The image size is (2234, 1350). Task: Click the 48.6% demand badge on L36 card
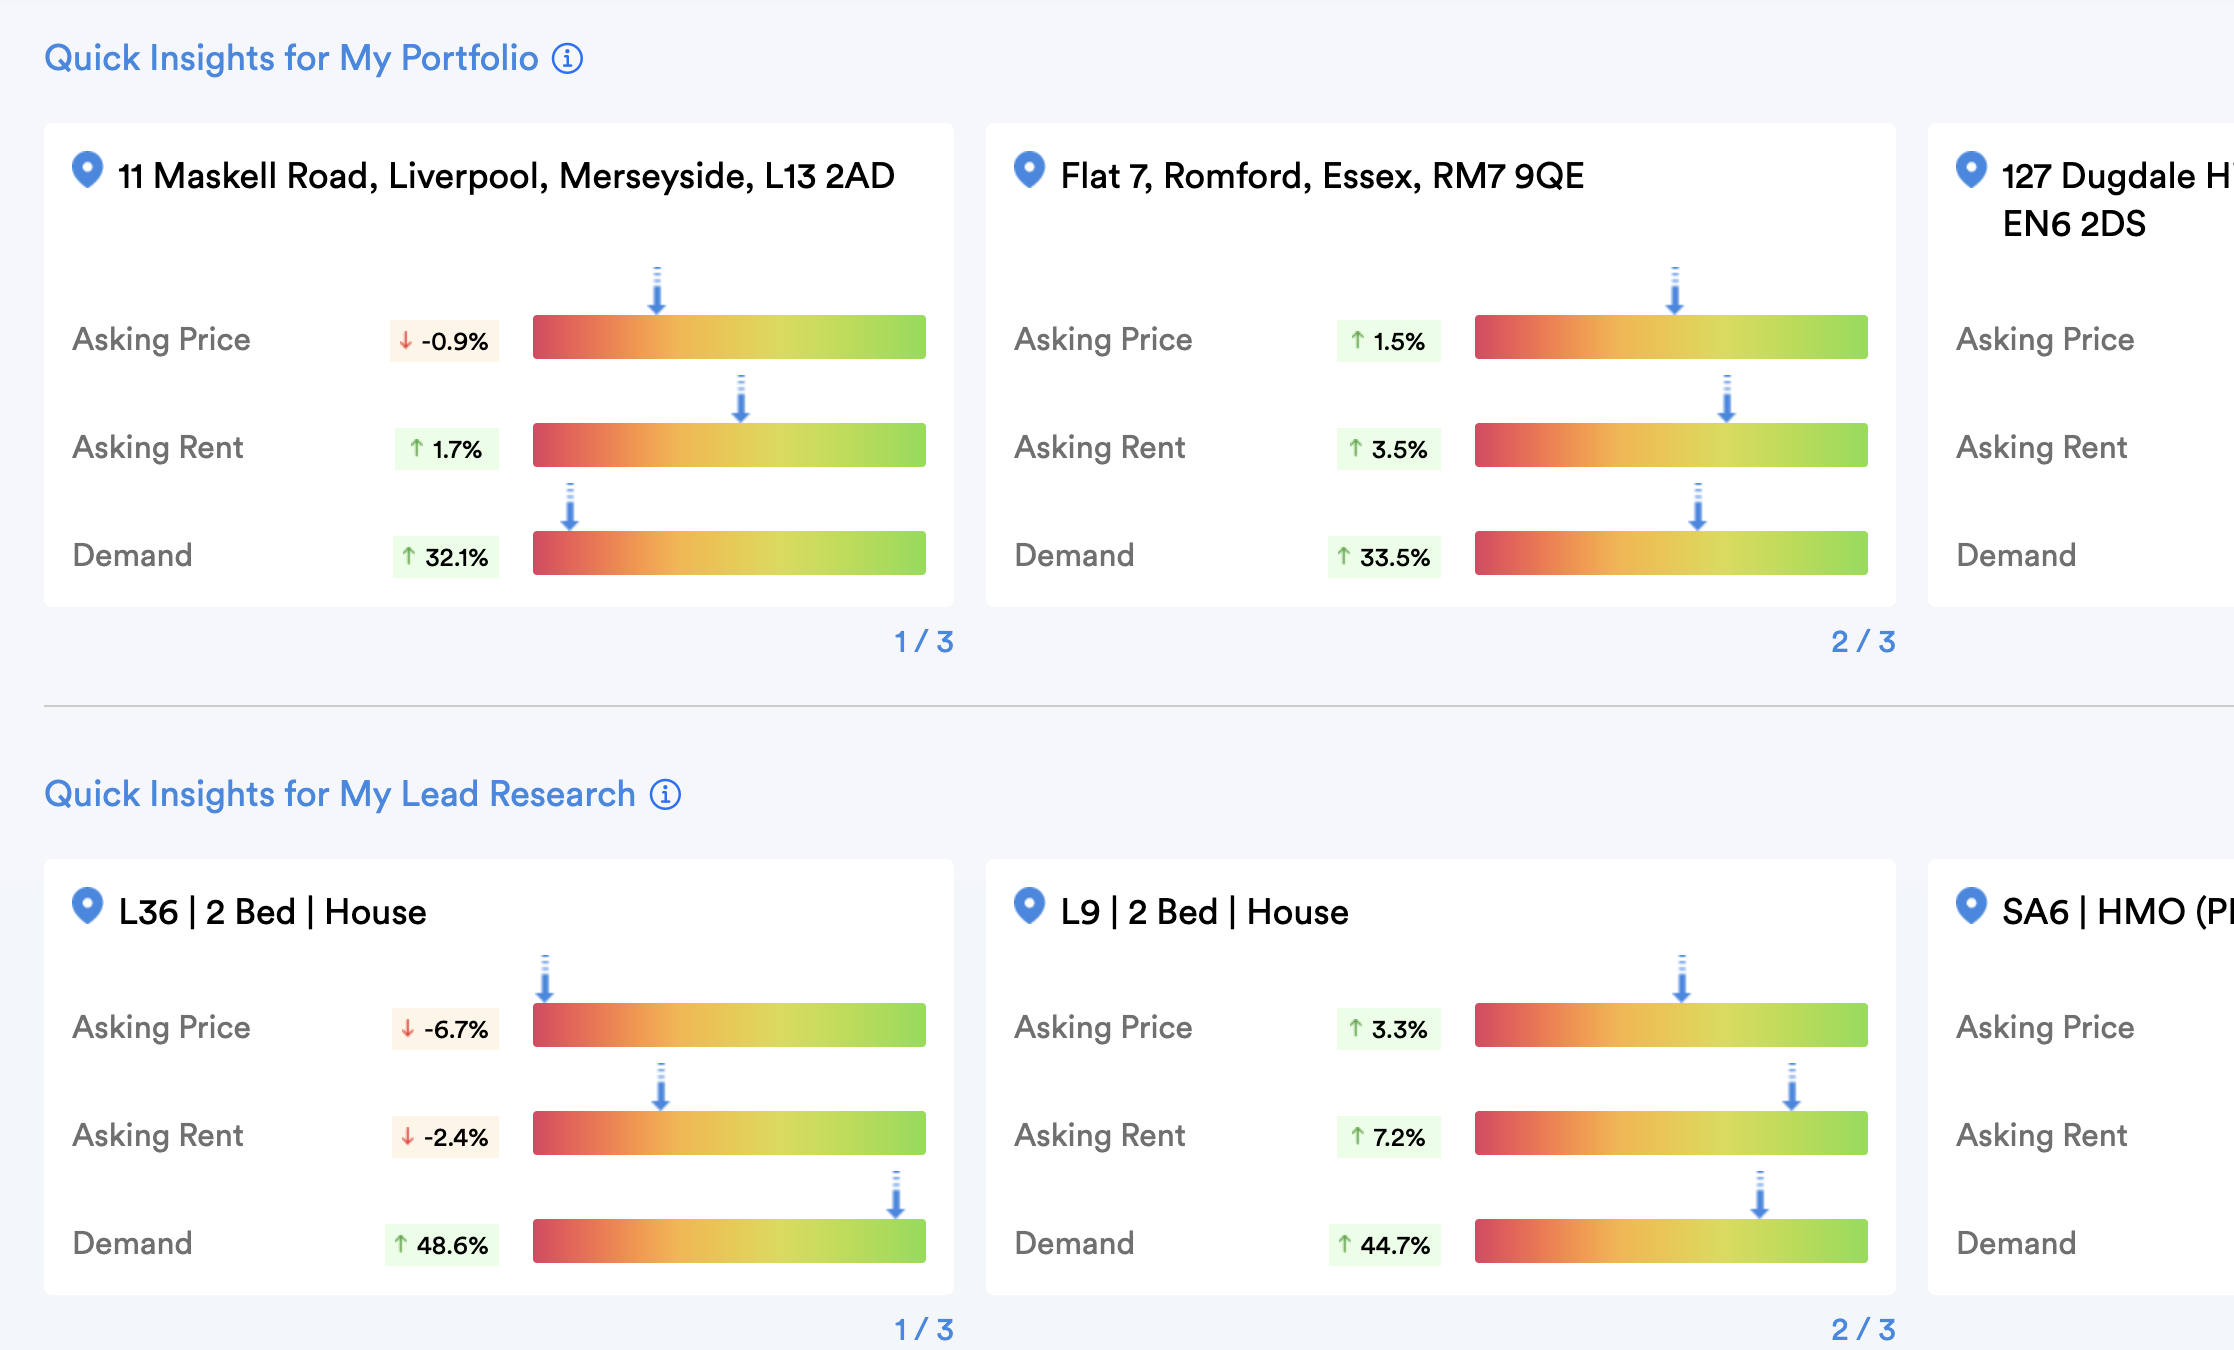click(x=442, y=1245)
